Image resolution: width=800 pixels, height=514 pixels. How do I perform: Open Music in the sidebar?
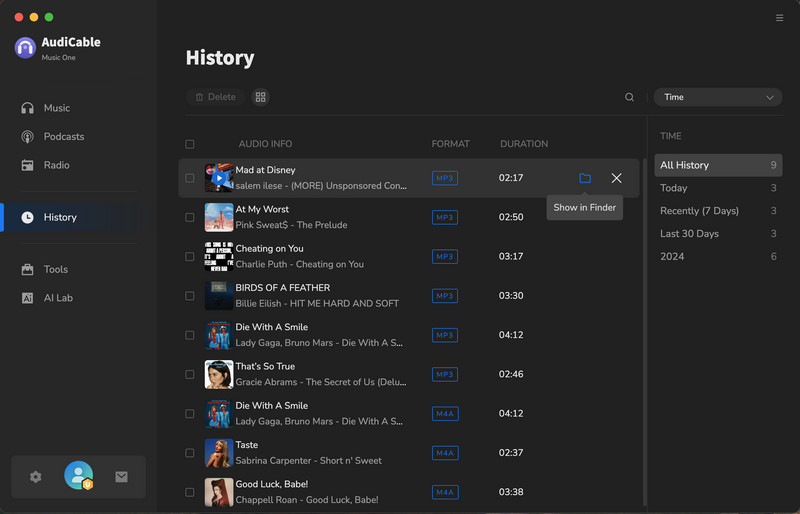click(57, 108)
